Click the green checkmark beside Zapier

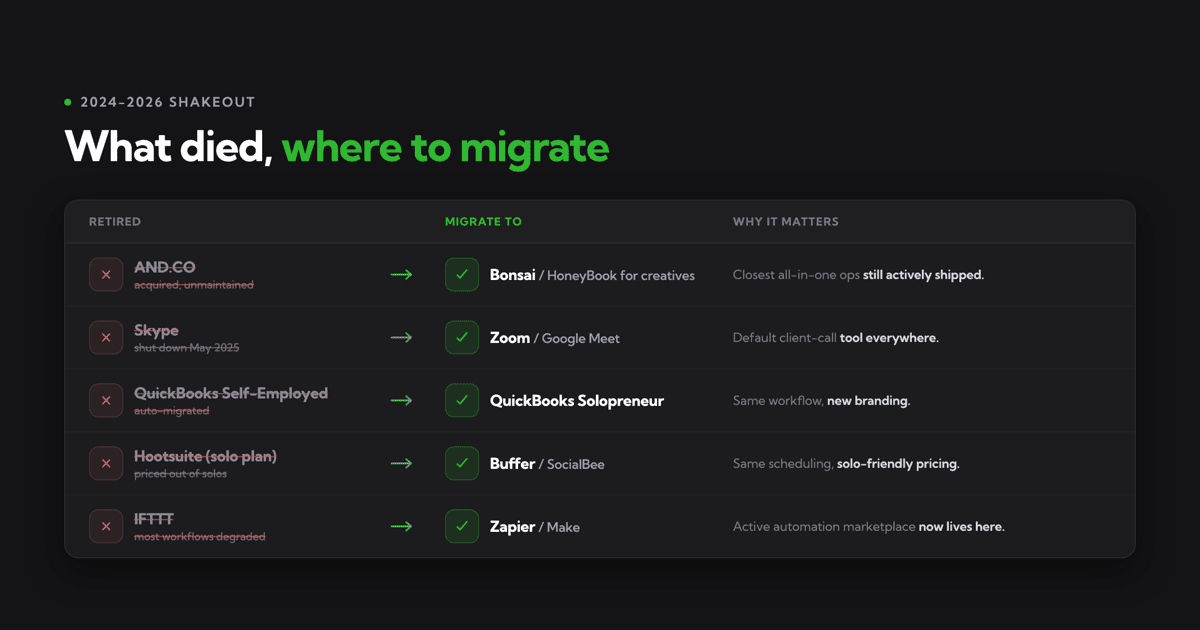[x=462, y=526]
